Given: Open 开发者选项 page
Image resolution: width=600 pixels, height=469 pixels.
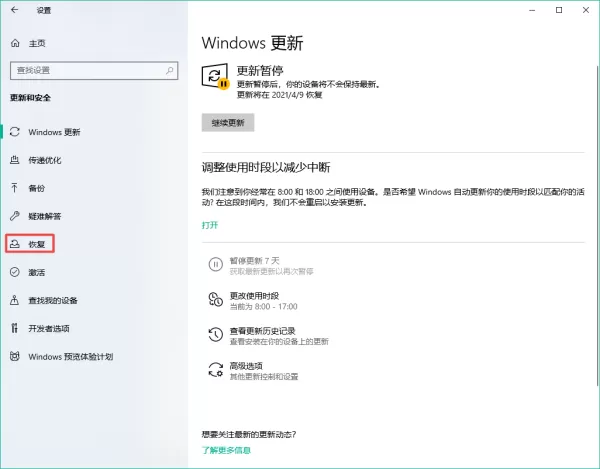Looking at the screenshot, I should pos(49,328).
